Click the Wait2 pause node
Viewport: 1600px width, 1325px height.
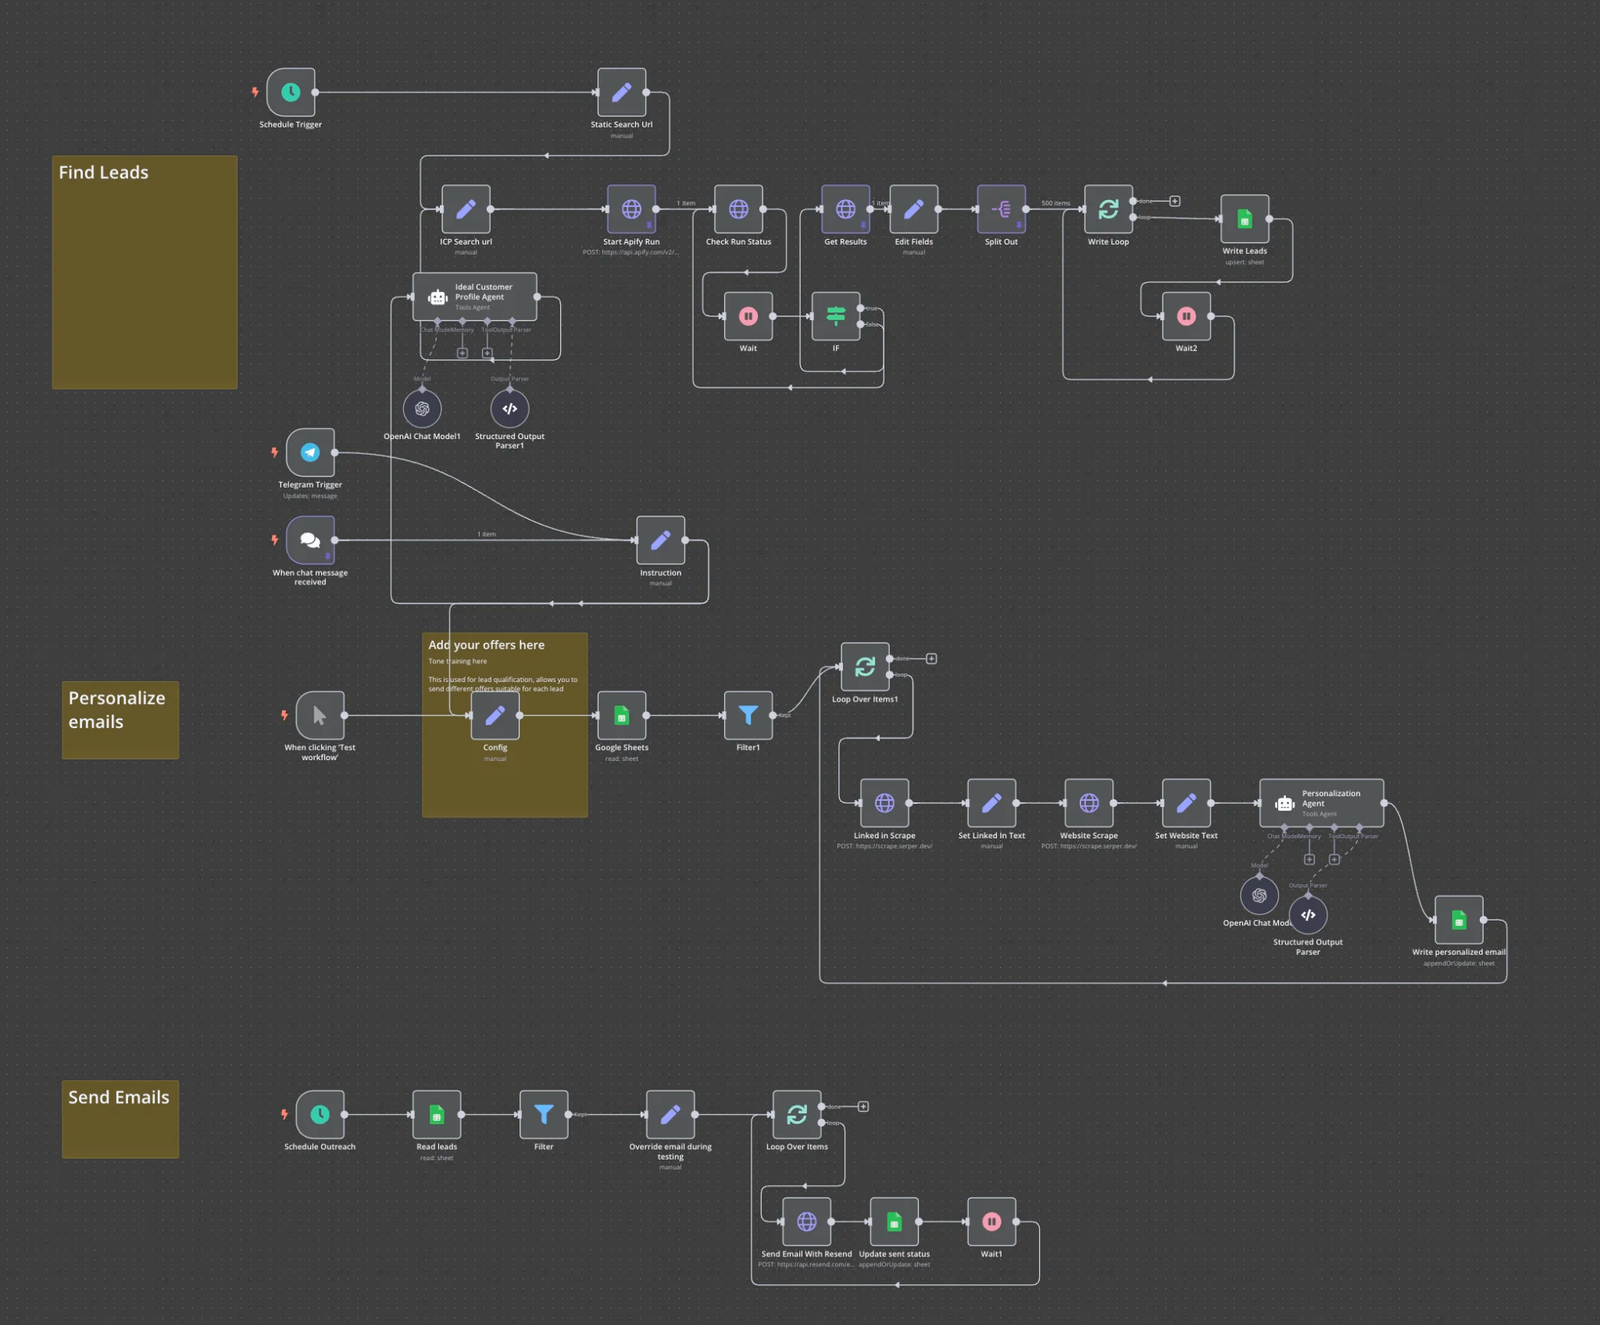point(1186,317)
